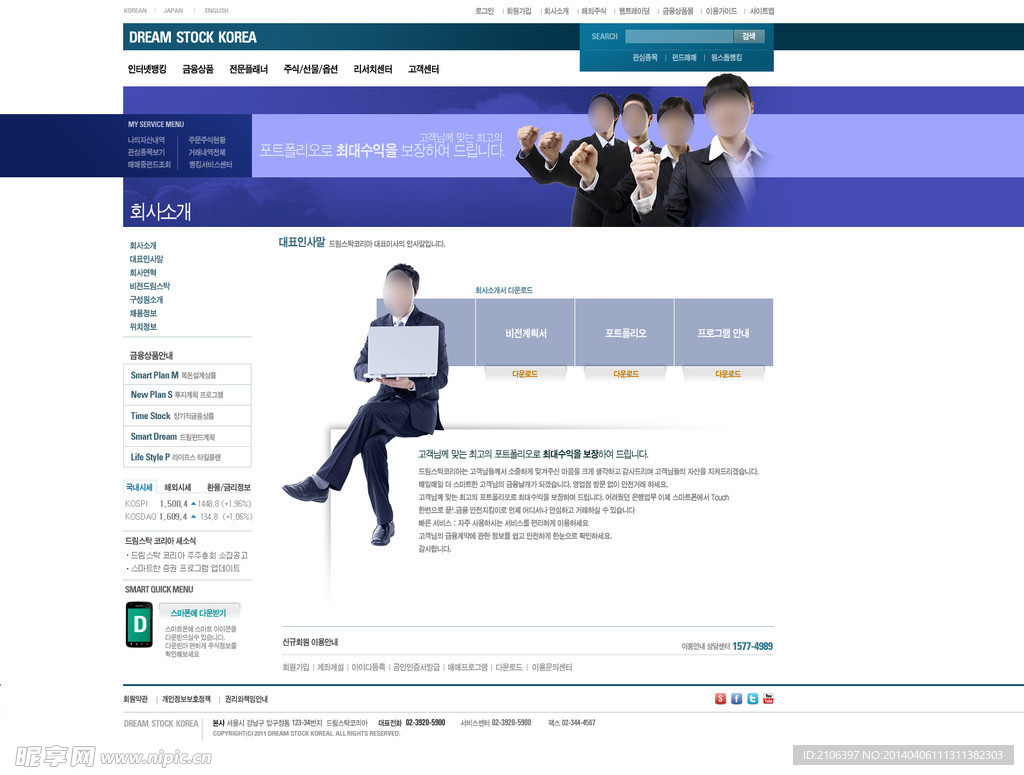Download the 비전계획서 file
The height and width of the screenshot is (775, 1024).
tap(525, 374)
